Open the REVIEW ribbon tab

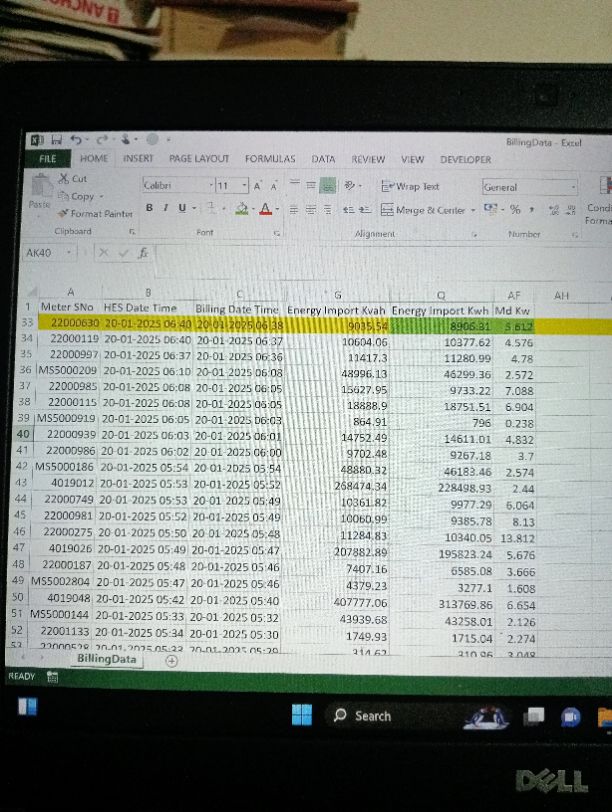[x=368, y=159]
